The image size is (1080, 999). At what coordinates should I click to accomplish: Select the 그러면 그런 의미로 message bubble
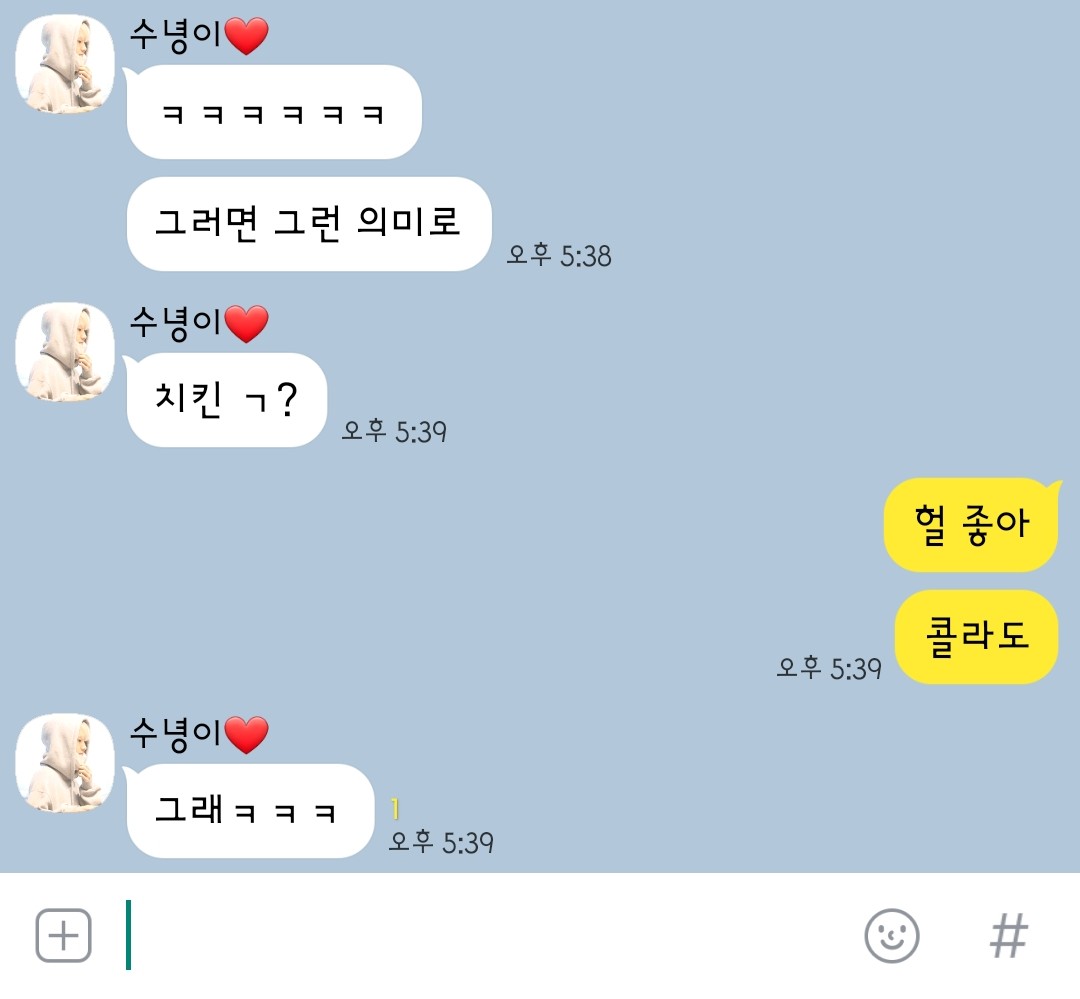click(309, 223)
